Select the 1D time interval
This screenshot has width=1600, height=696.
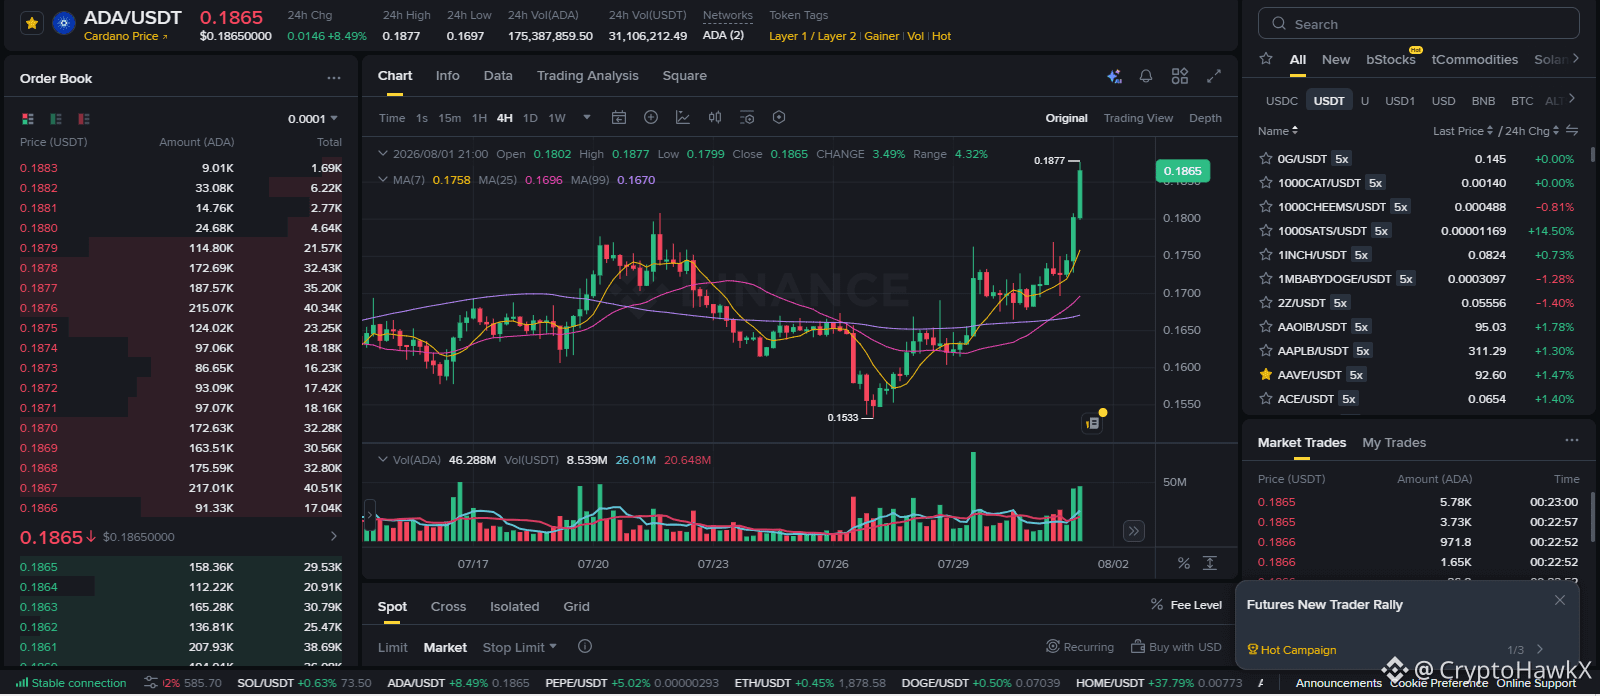click(530, 118)
